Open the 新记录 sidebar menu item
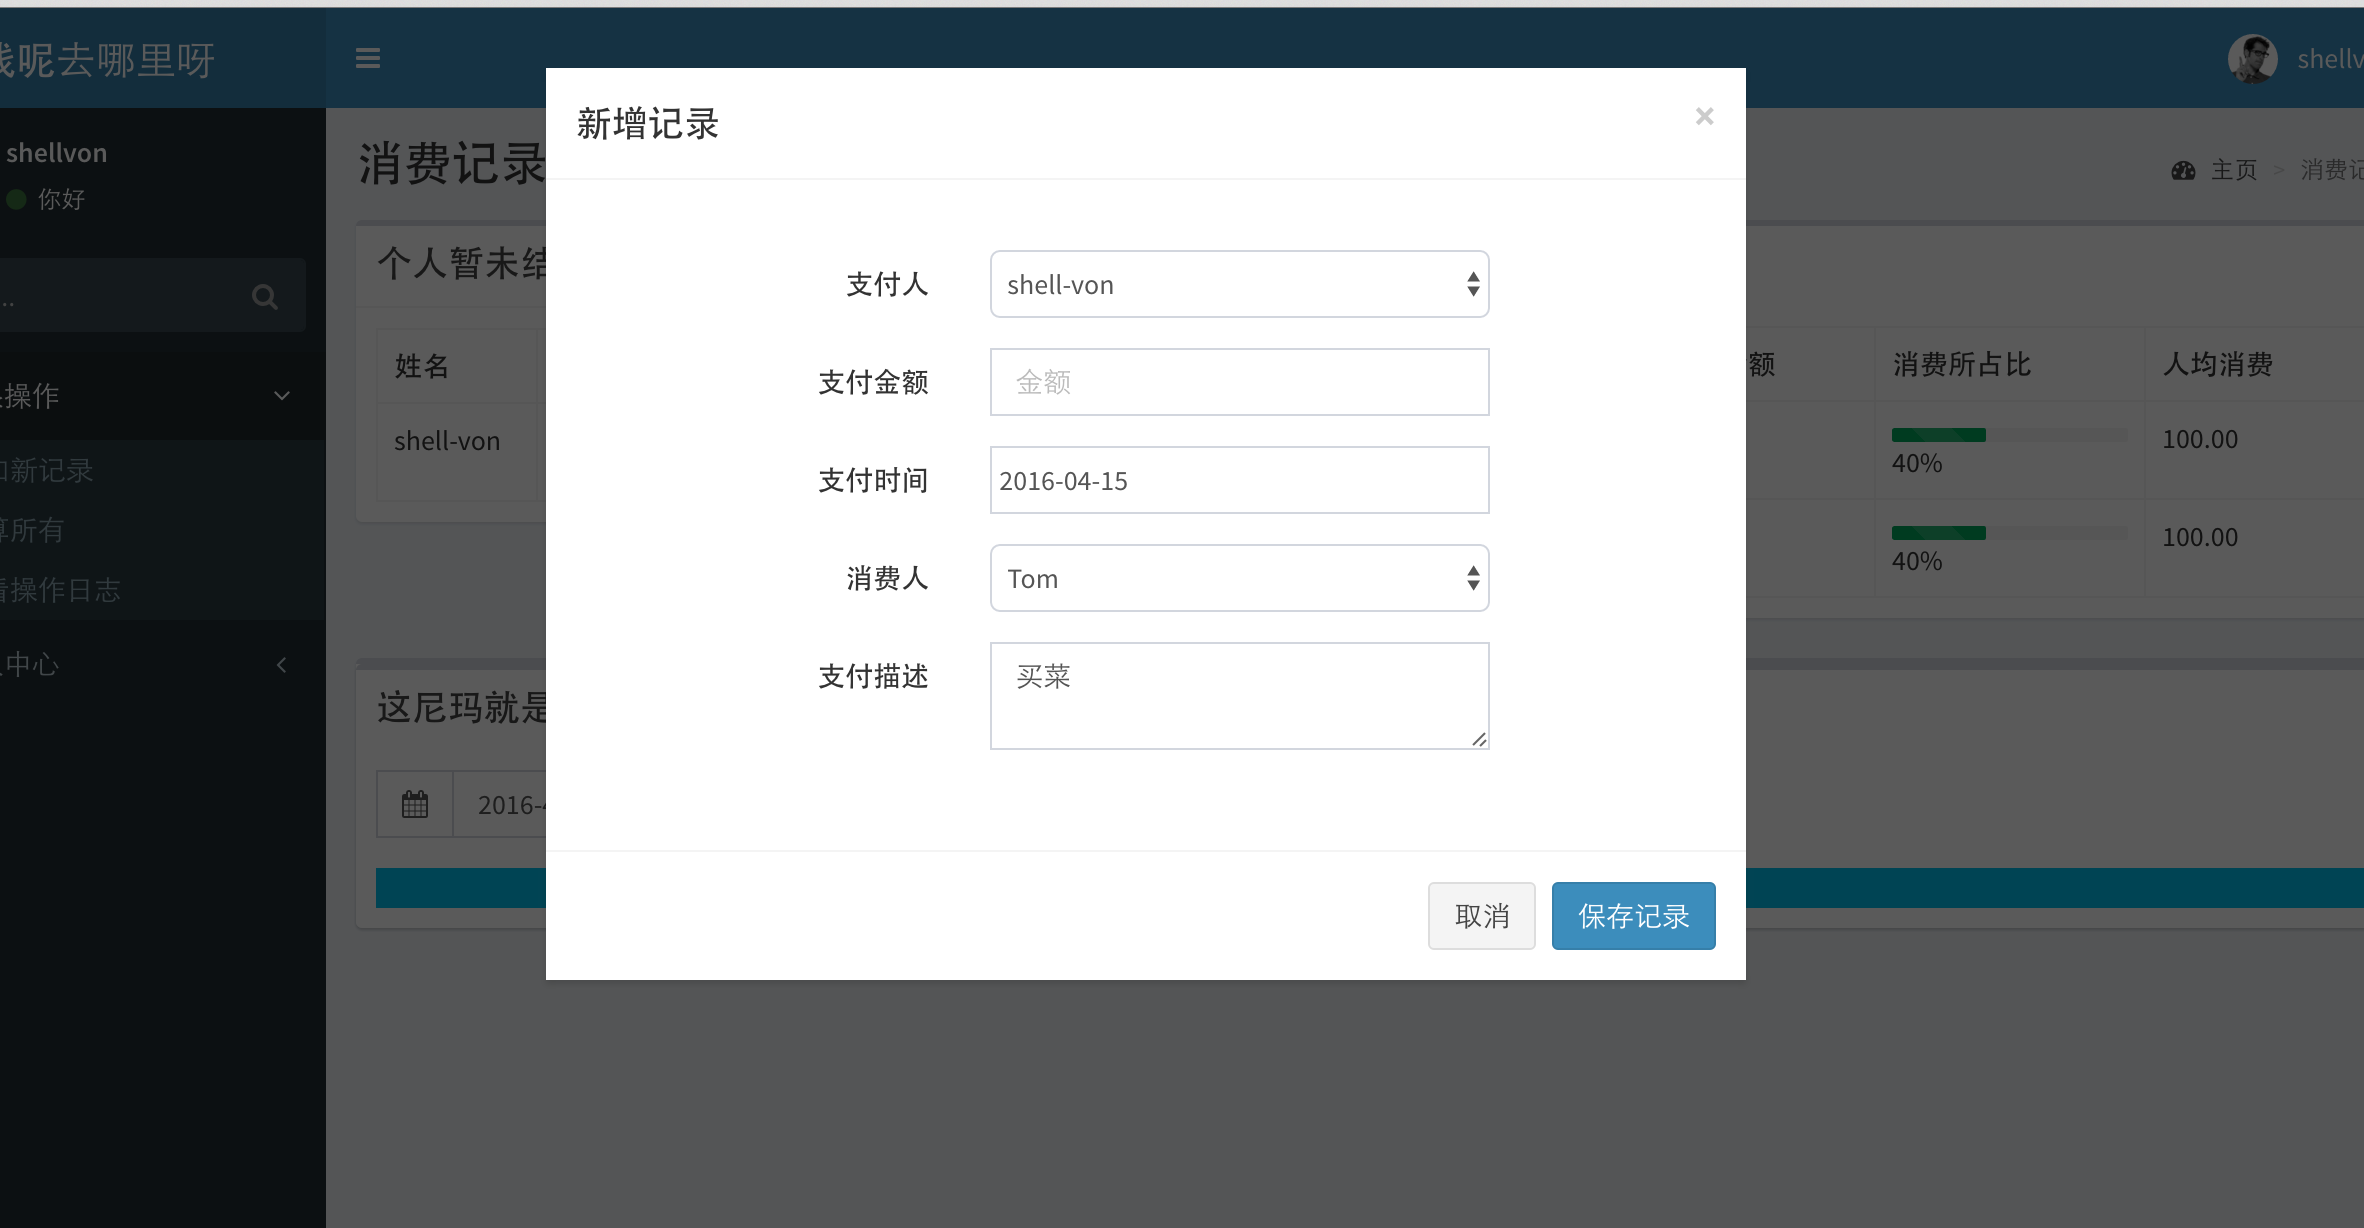This screenshot has width=2364, height=1228. [x=50, y=471]
